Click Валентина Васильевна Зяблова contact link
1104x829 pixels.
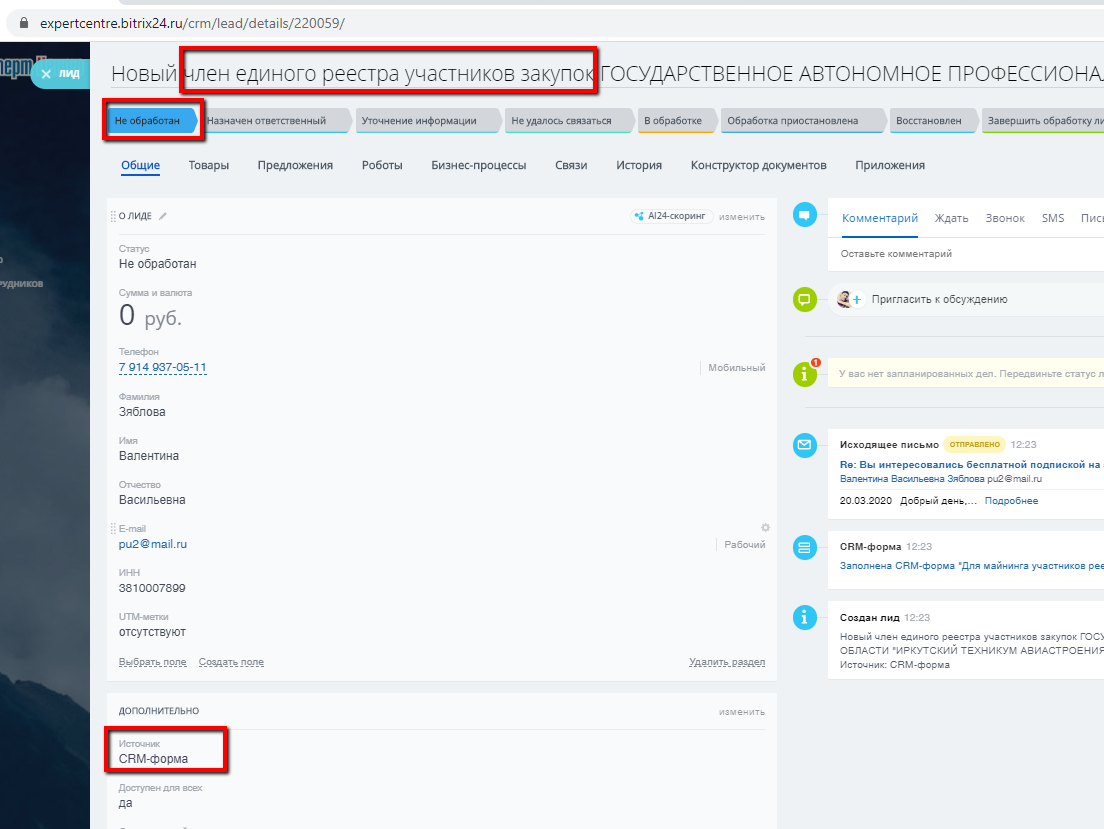tap(912, 479)
